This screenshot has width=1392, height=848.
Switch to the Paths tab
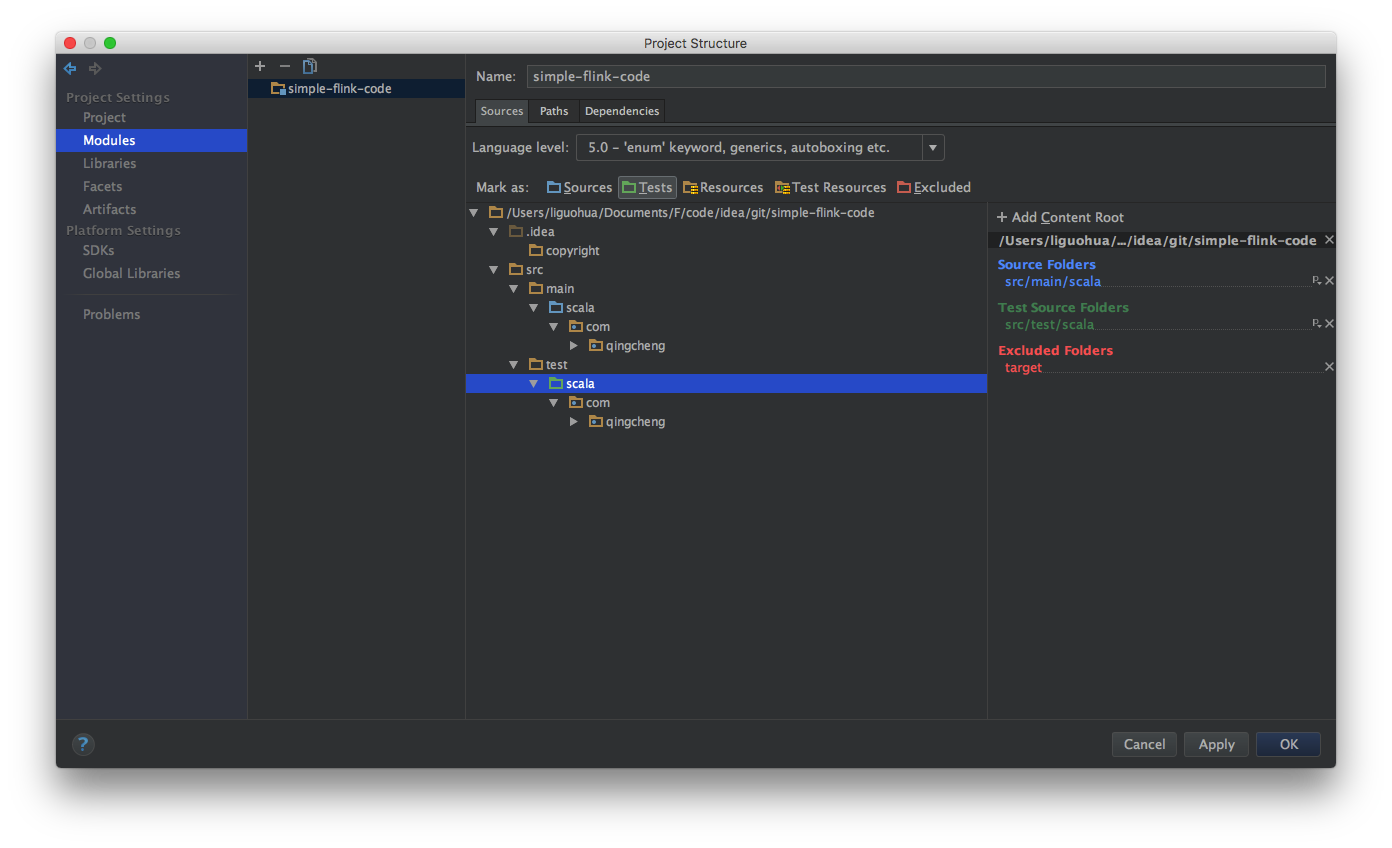click(x=553, y=111)
